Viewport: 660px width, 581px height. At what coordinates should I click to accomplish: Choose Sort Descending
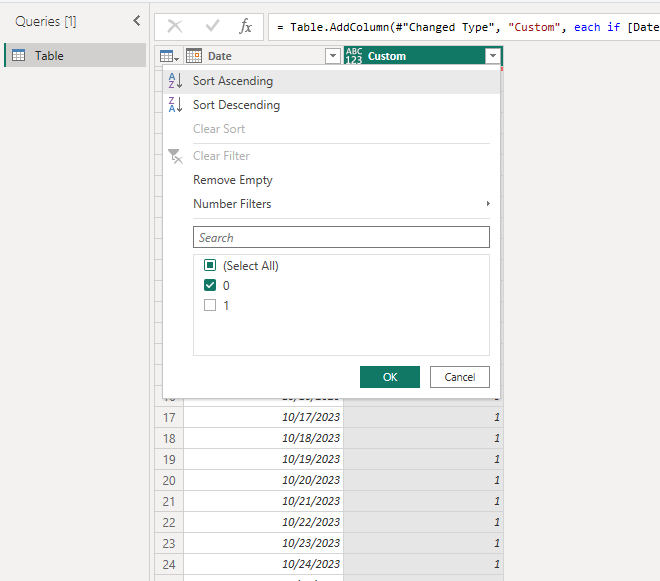pyautogui.click(x=331, y=105)
